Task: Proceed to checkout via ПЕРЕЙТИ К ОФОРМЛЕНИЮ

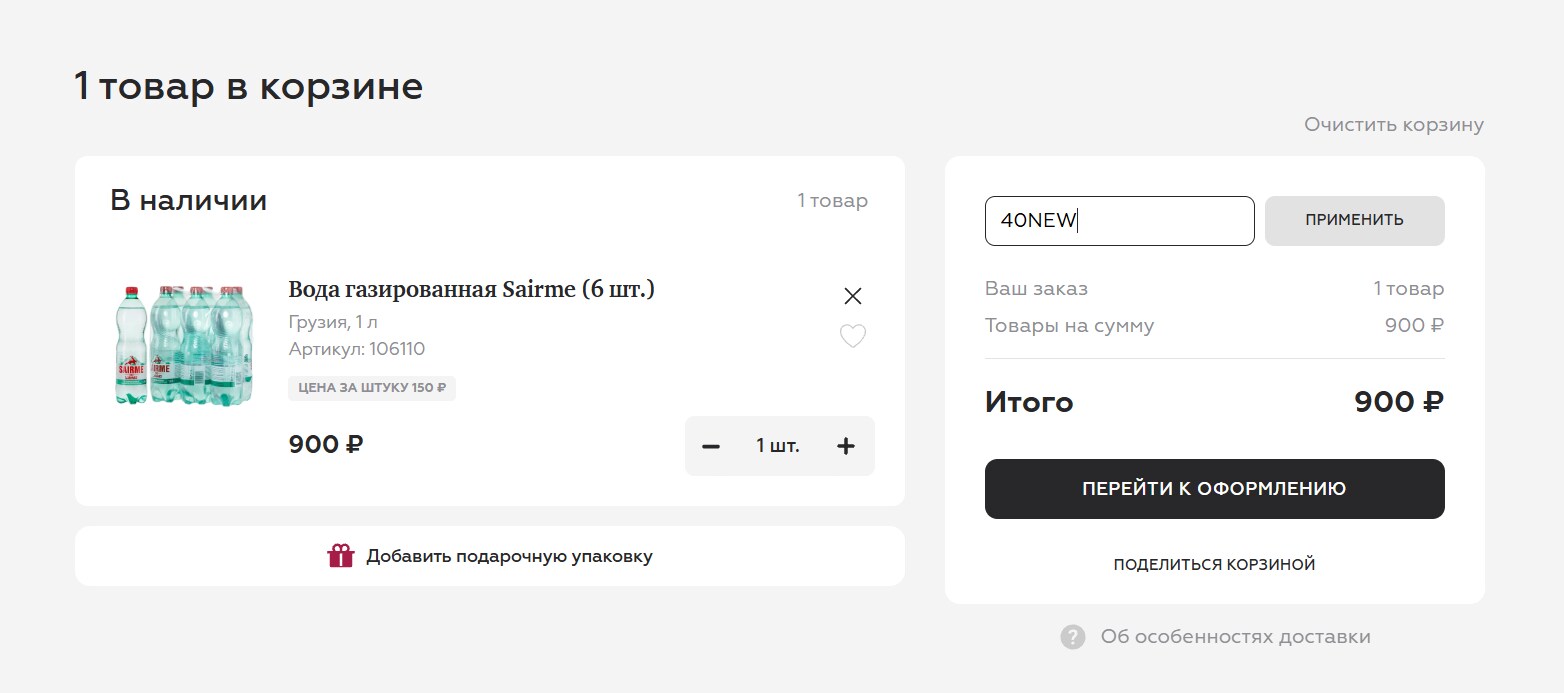Action: (1214, 489)
